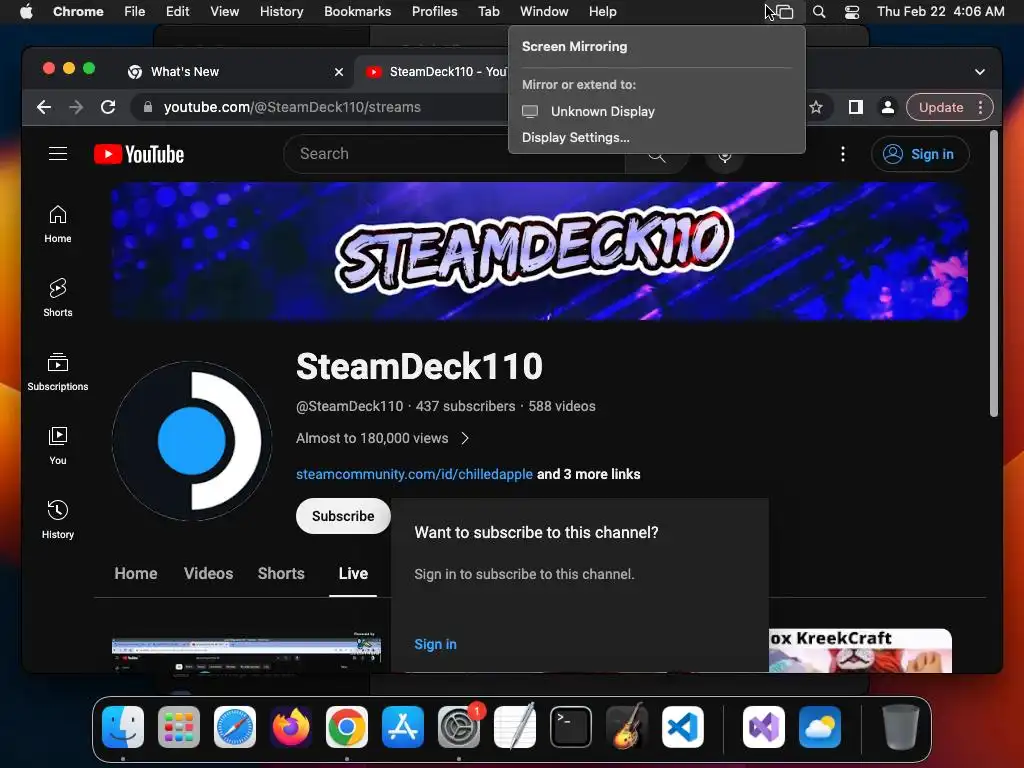
Task: Open steamcommunity.com/id/chilledapple link
Action: tap(414, 474)
